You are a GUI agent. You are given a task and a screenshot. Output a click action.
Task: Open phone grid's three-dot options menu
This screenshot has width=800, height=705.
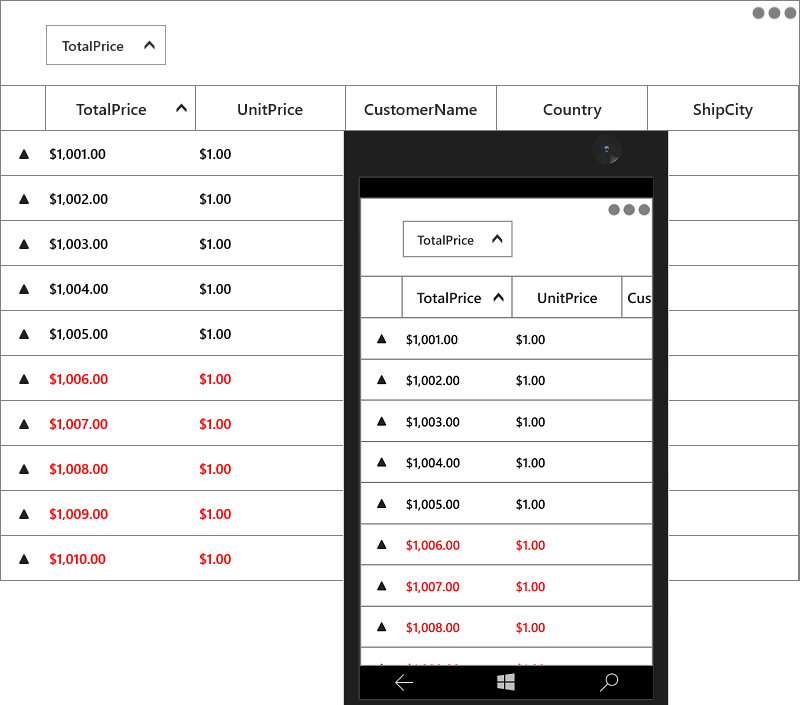coord(629,210)
